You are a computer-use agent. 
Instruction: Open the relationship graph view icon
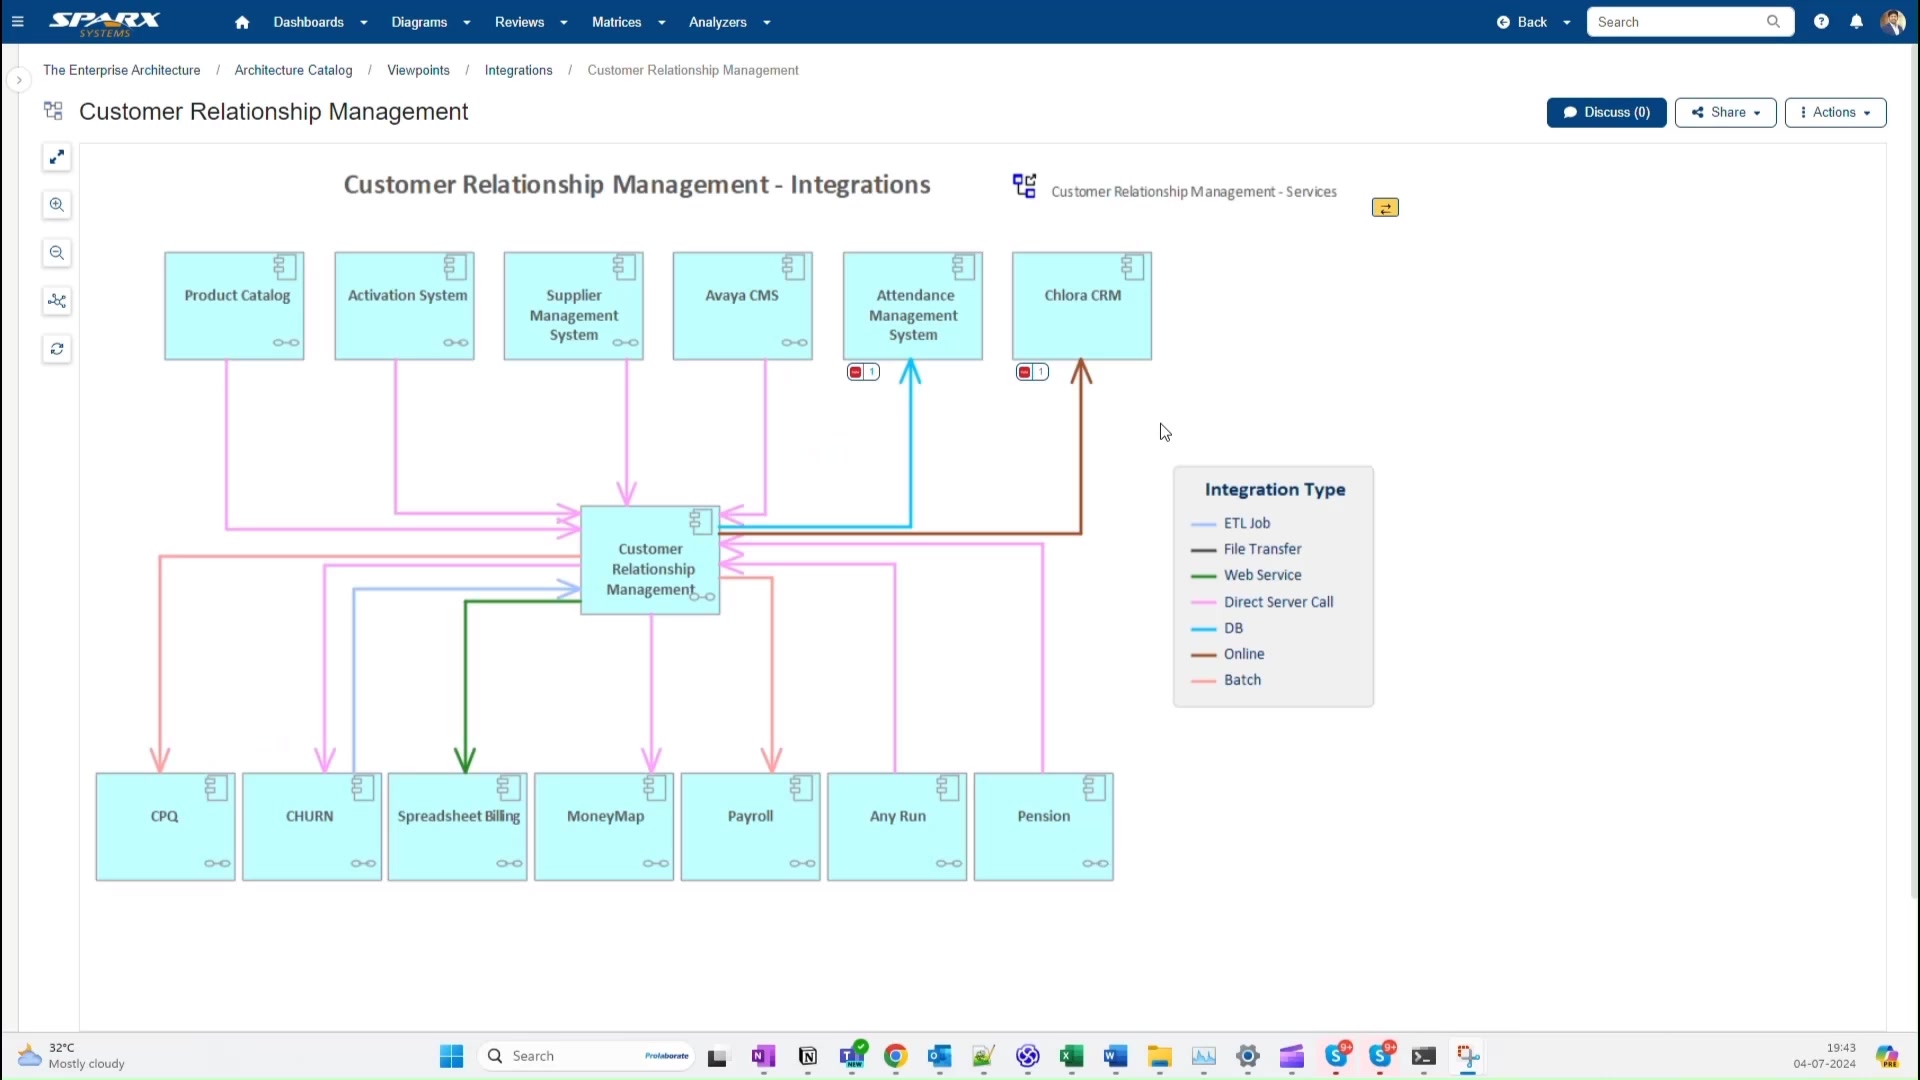click(57, 301)
